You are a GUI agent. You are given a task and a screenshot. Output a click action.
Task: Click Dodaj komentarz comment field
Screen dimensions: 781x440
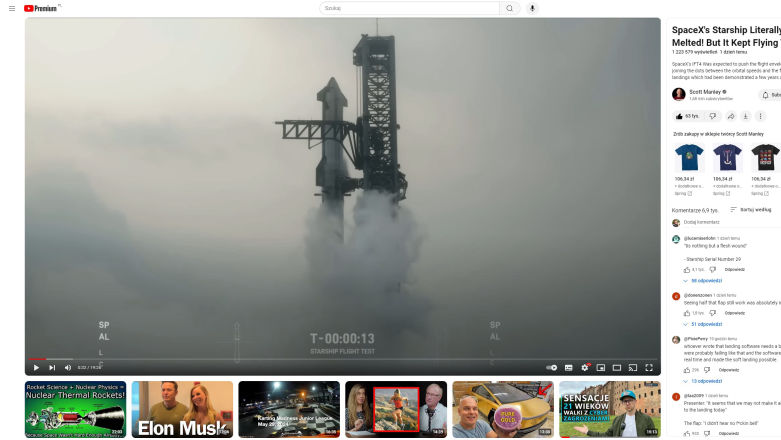pos(701,222)
